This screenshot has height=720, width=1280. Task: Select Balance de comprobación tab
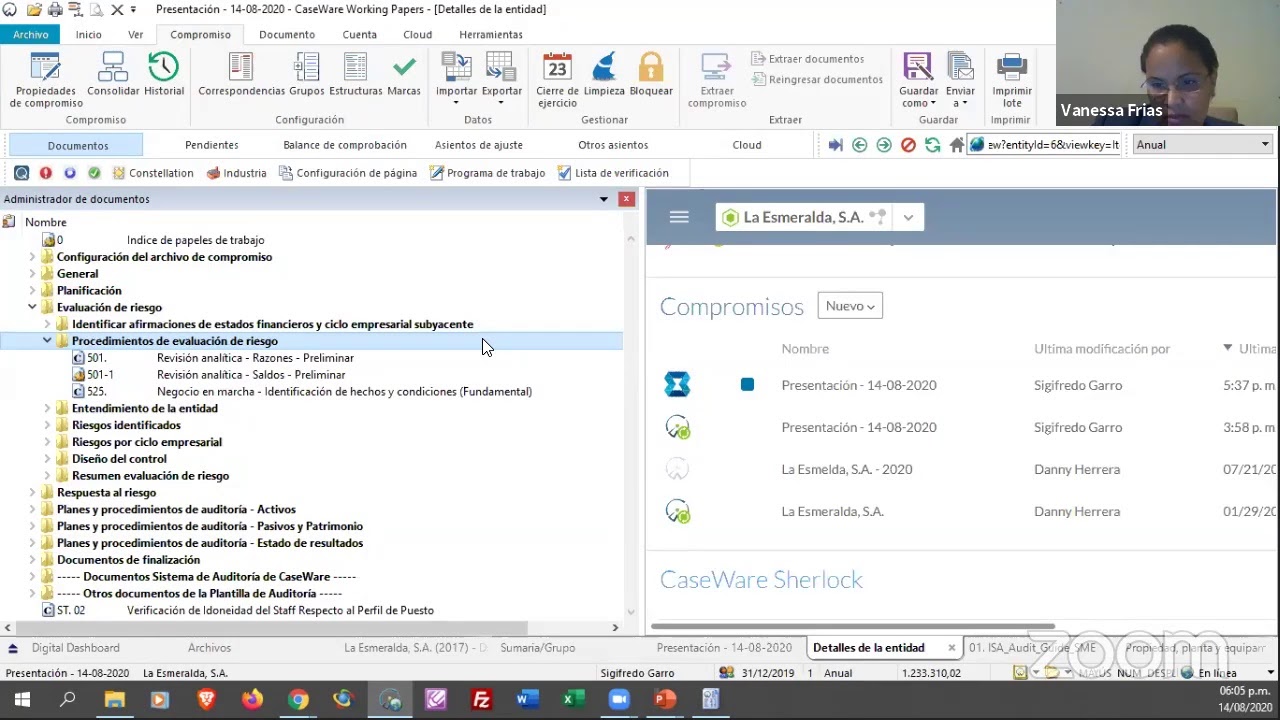click(x=345, y=145)
